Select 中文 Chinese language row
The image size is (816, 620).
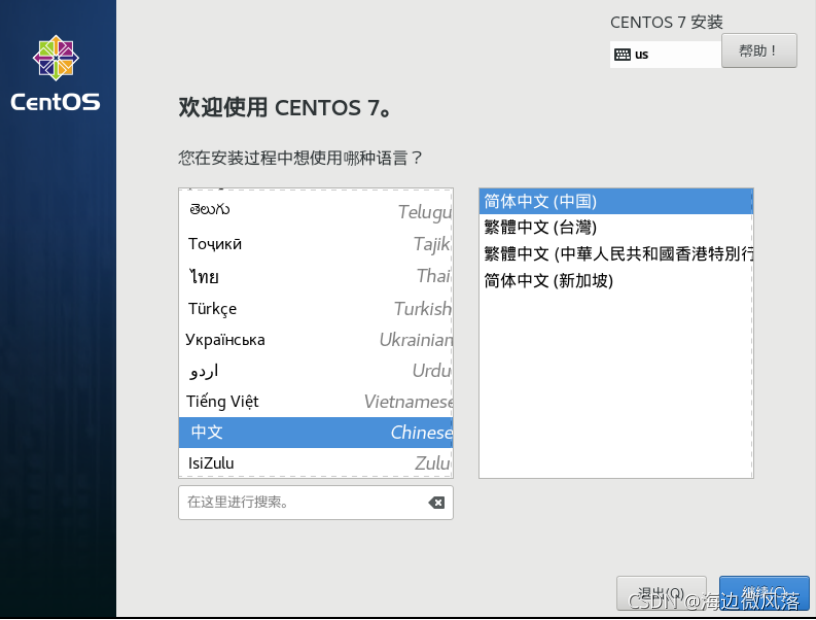coord(315,432)
